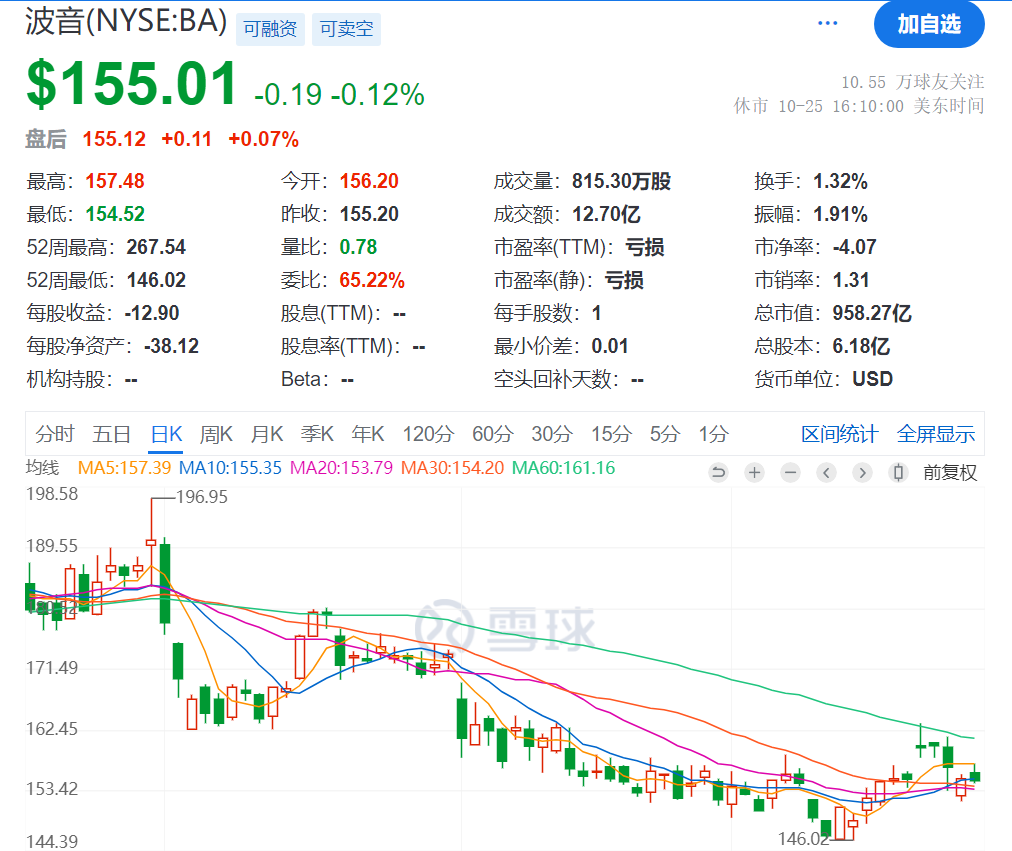Click the 146.02 low marker on chart
The width and height of the screenshot is (1012, 851).
coord(804,839)
